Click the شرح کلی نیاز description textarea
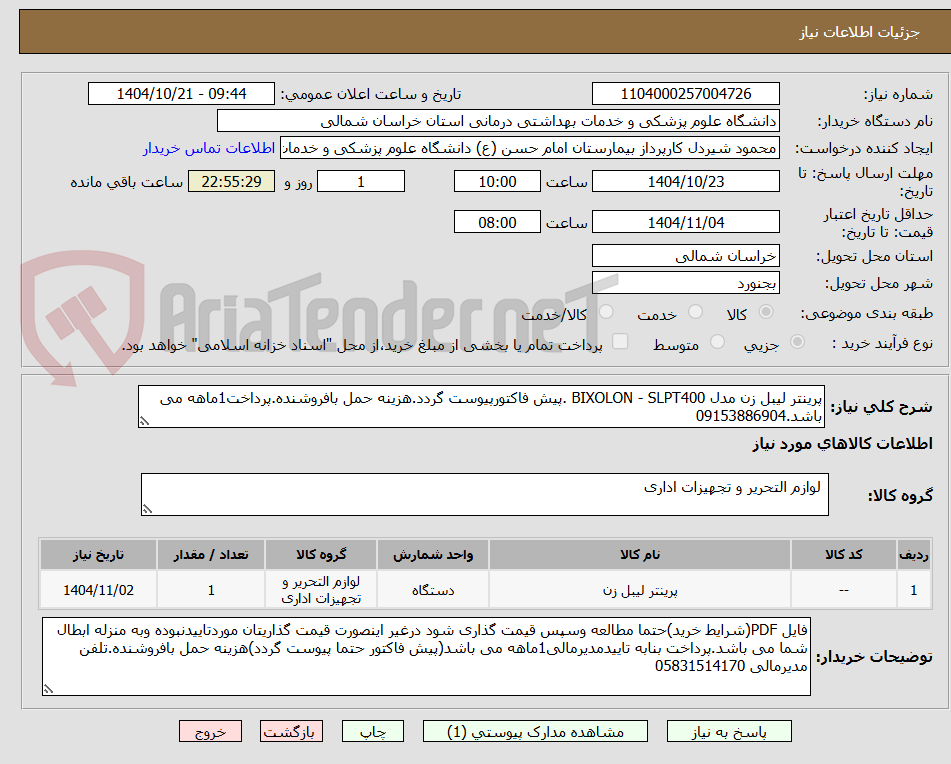Viewport: 951px width, 764px height. pyautogui.click(x=481, y=406)
